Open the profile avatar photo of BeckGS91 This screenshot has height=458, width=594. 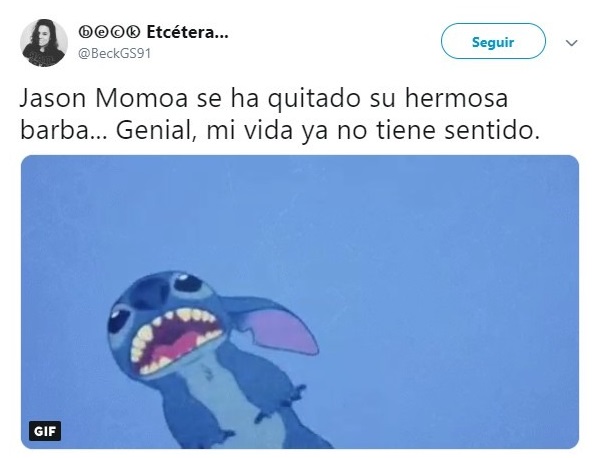click(44, 43)
